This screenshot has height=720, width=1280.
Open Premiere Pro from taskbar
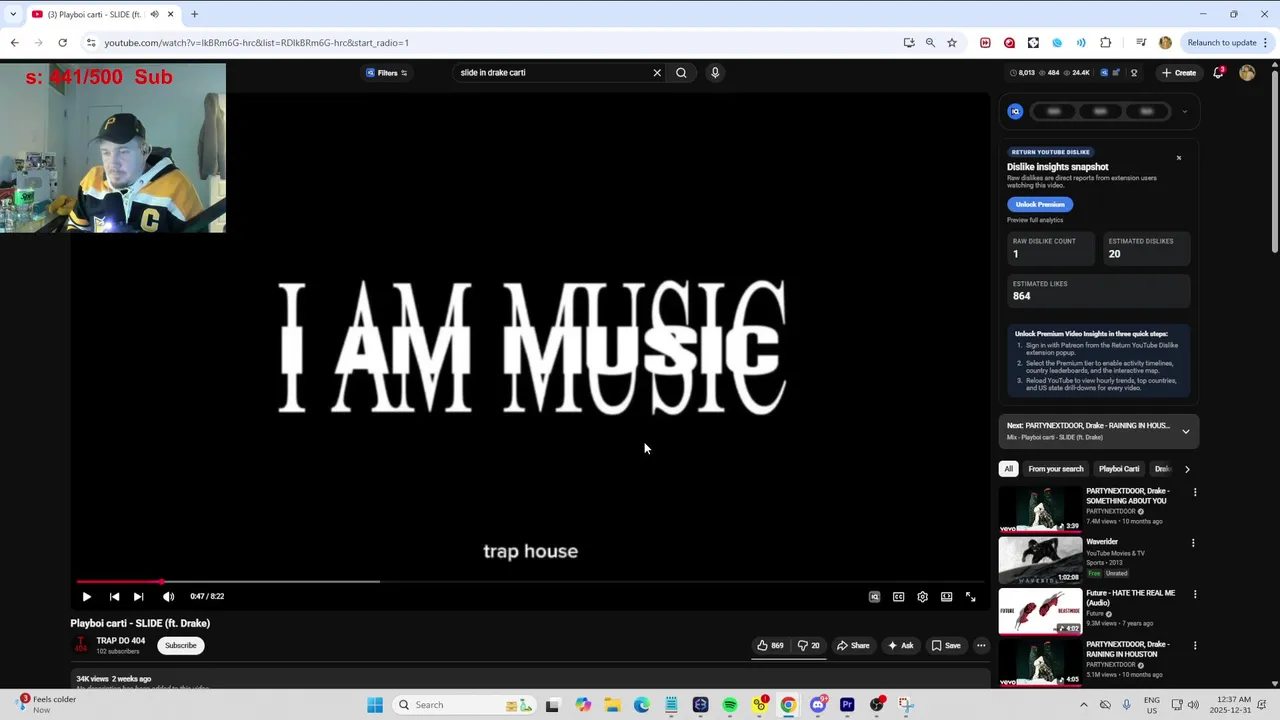pyautogui.click(x=847, y=705)
